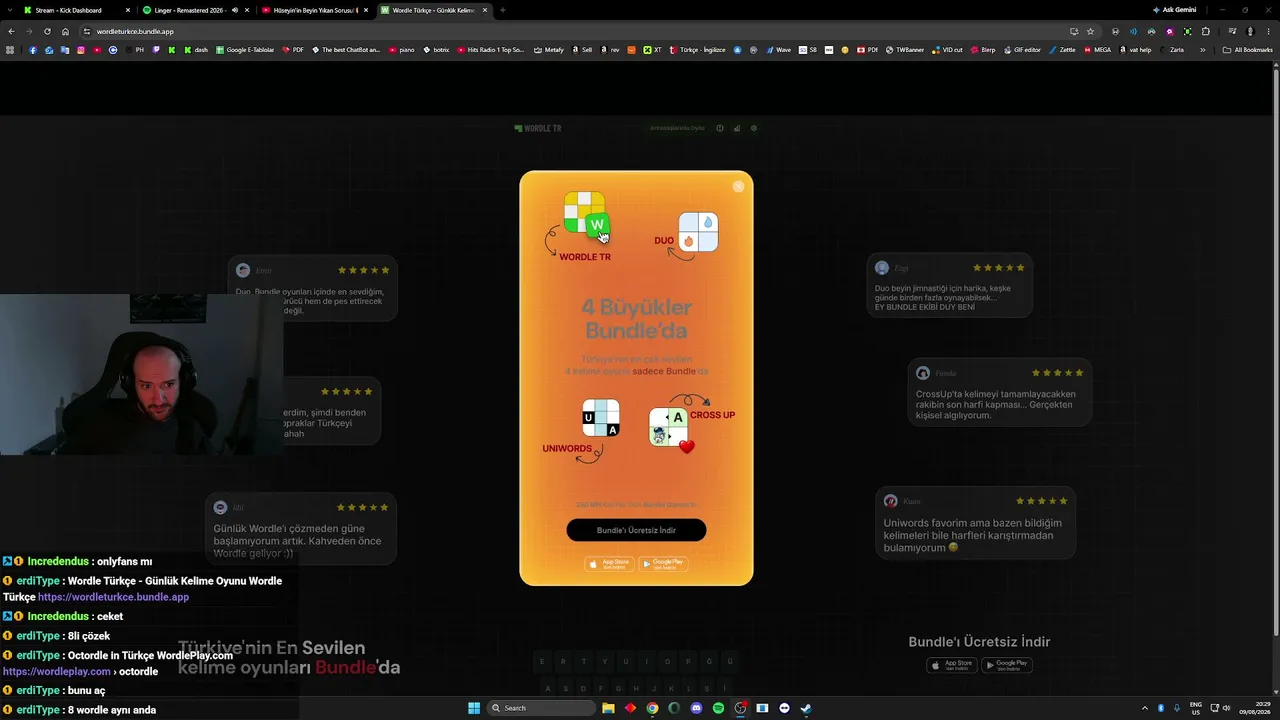Open the Duo game icon in popup
The image size is (1280, 720).
point(698,231)
